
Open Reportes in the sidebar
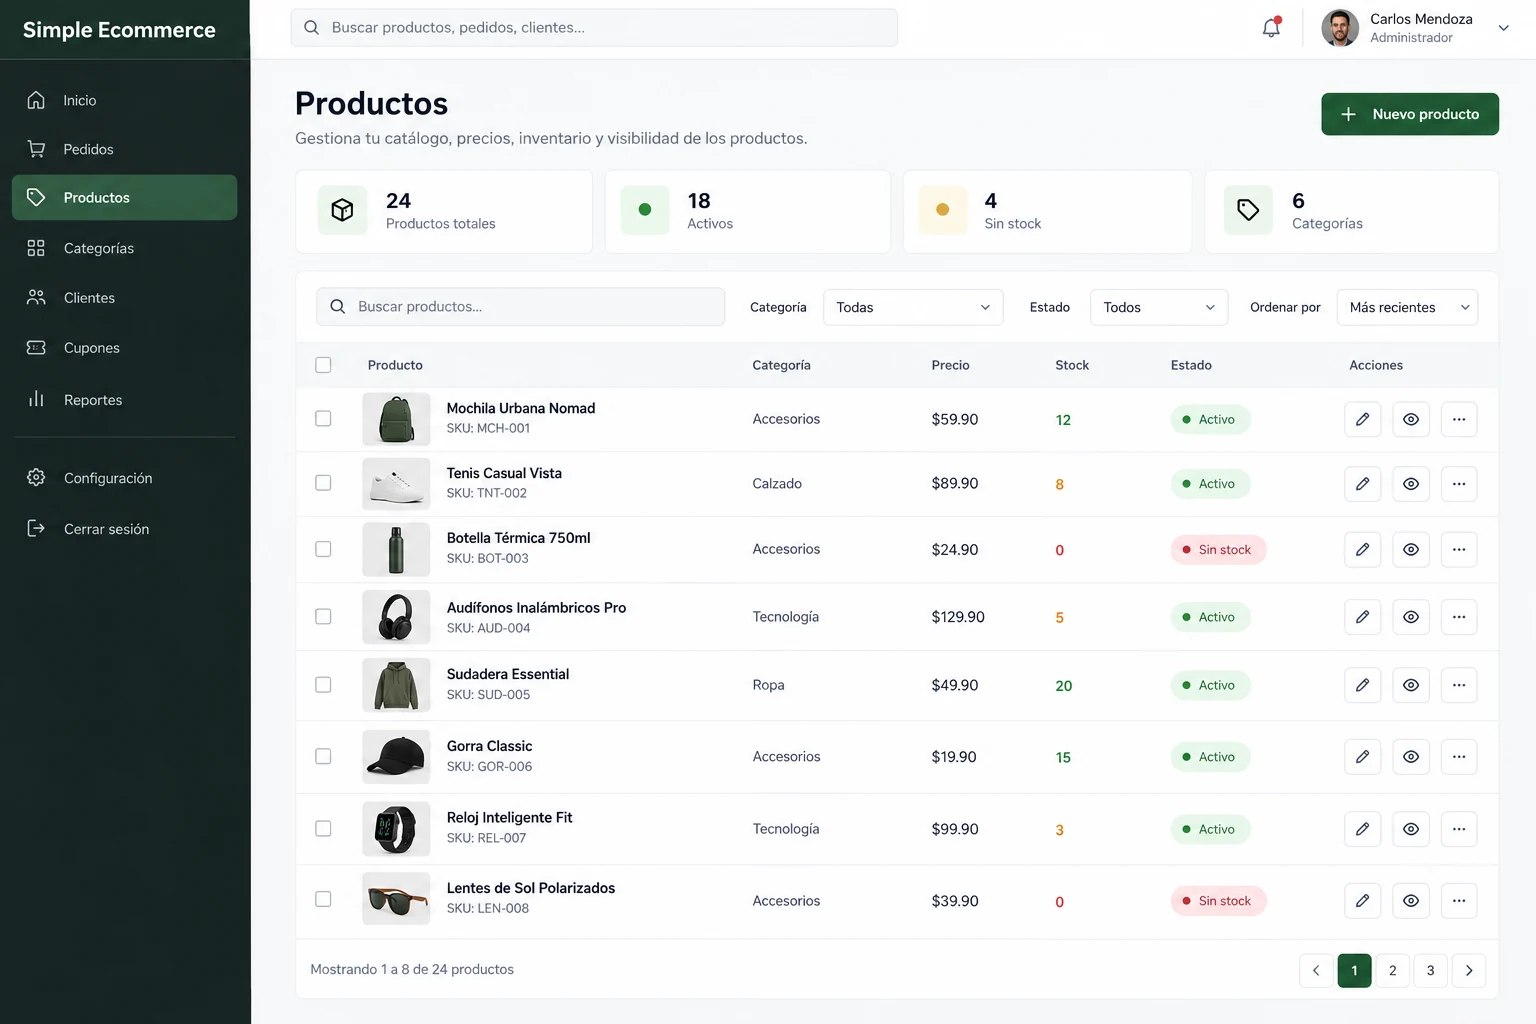(x=124, y=400)
